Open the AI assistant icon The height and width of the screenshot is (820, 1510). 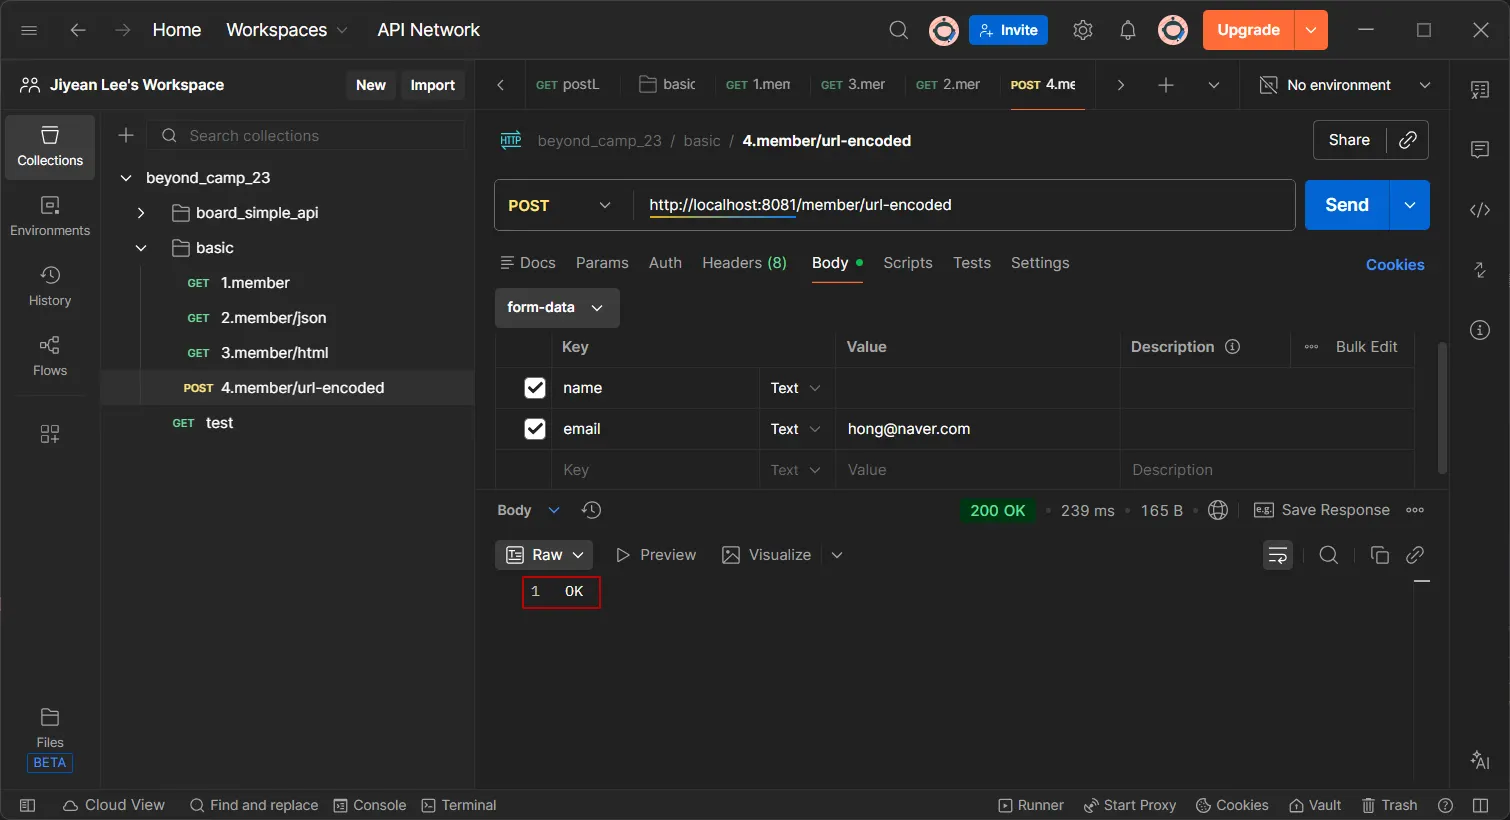pos(1480,760)
